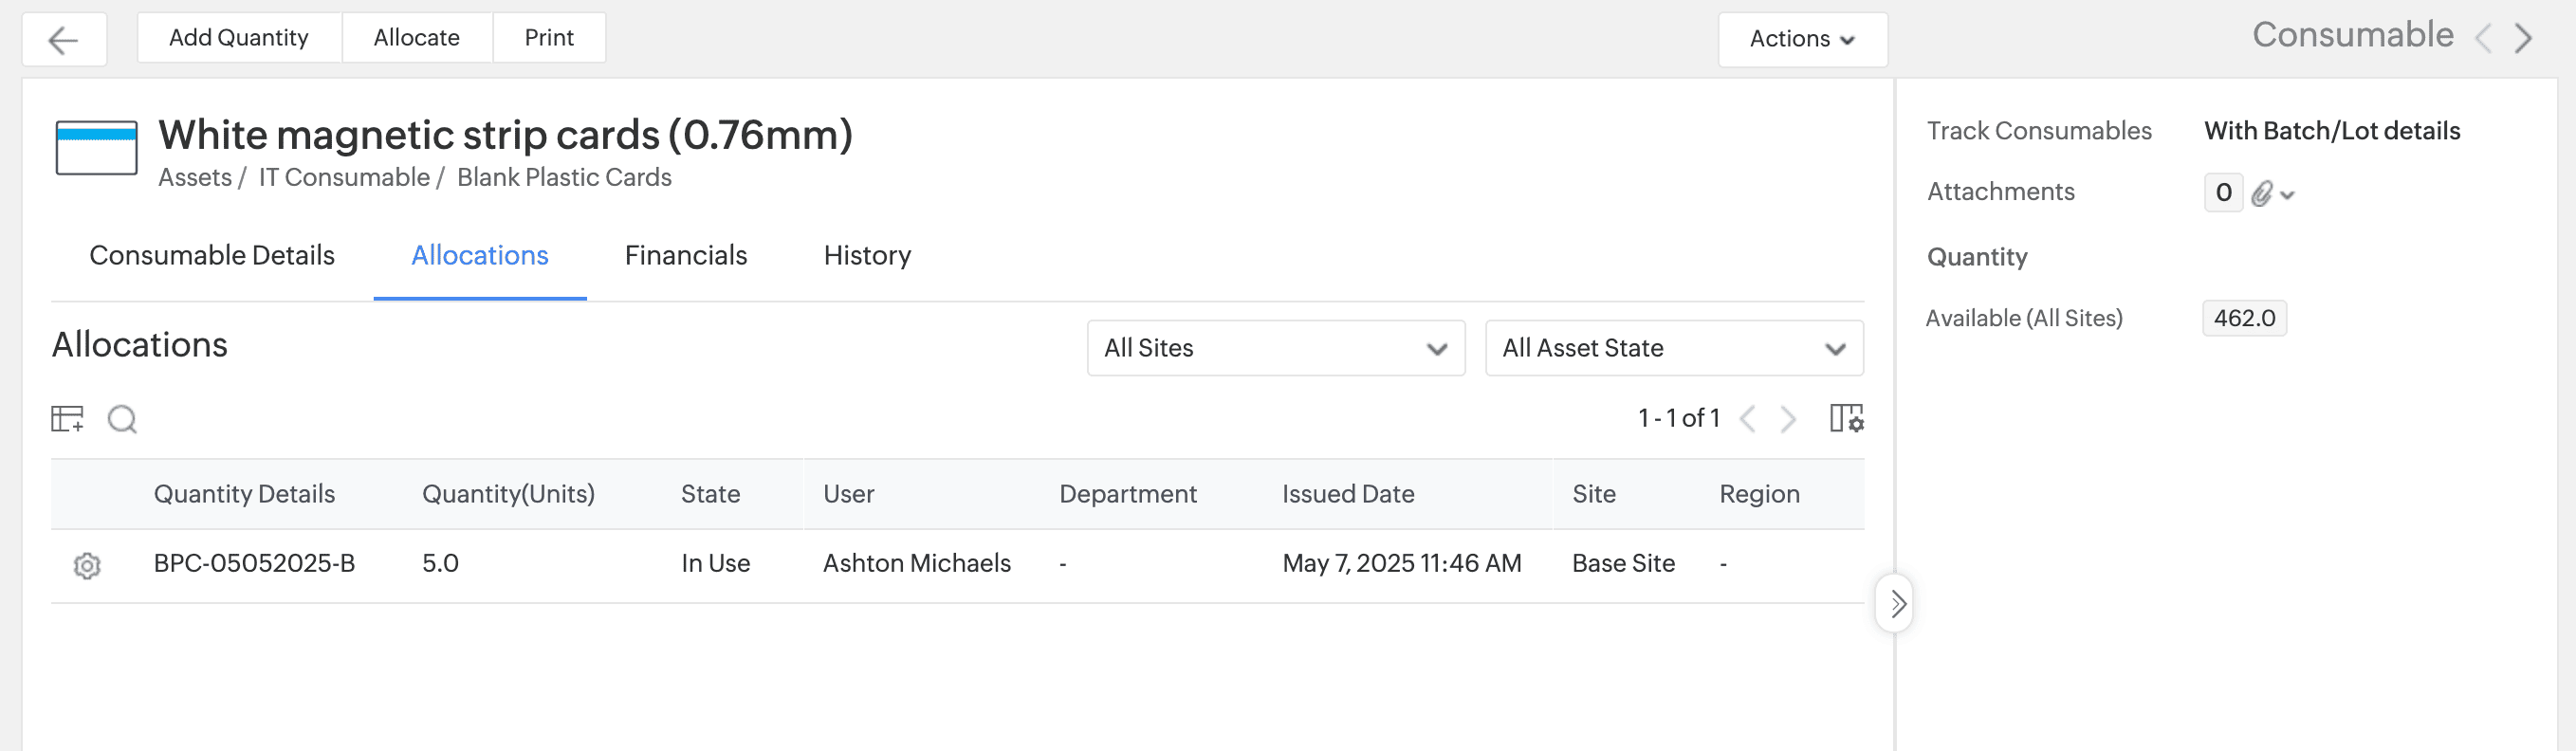Go to the previous consumable record arrow
The width and height of the screenshot is (2576, 751).
click(2483, 39)
